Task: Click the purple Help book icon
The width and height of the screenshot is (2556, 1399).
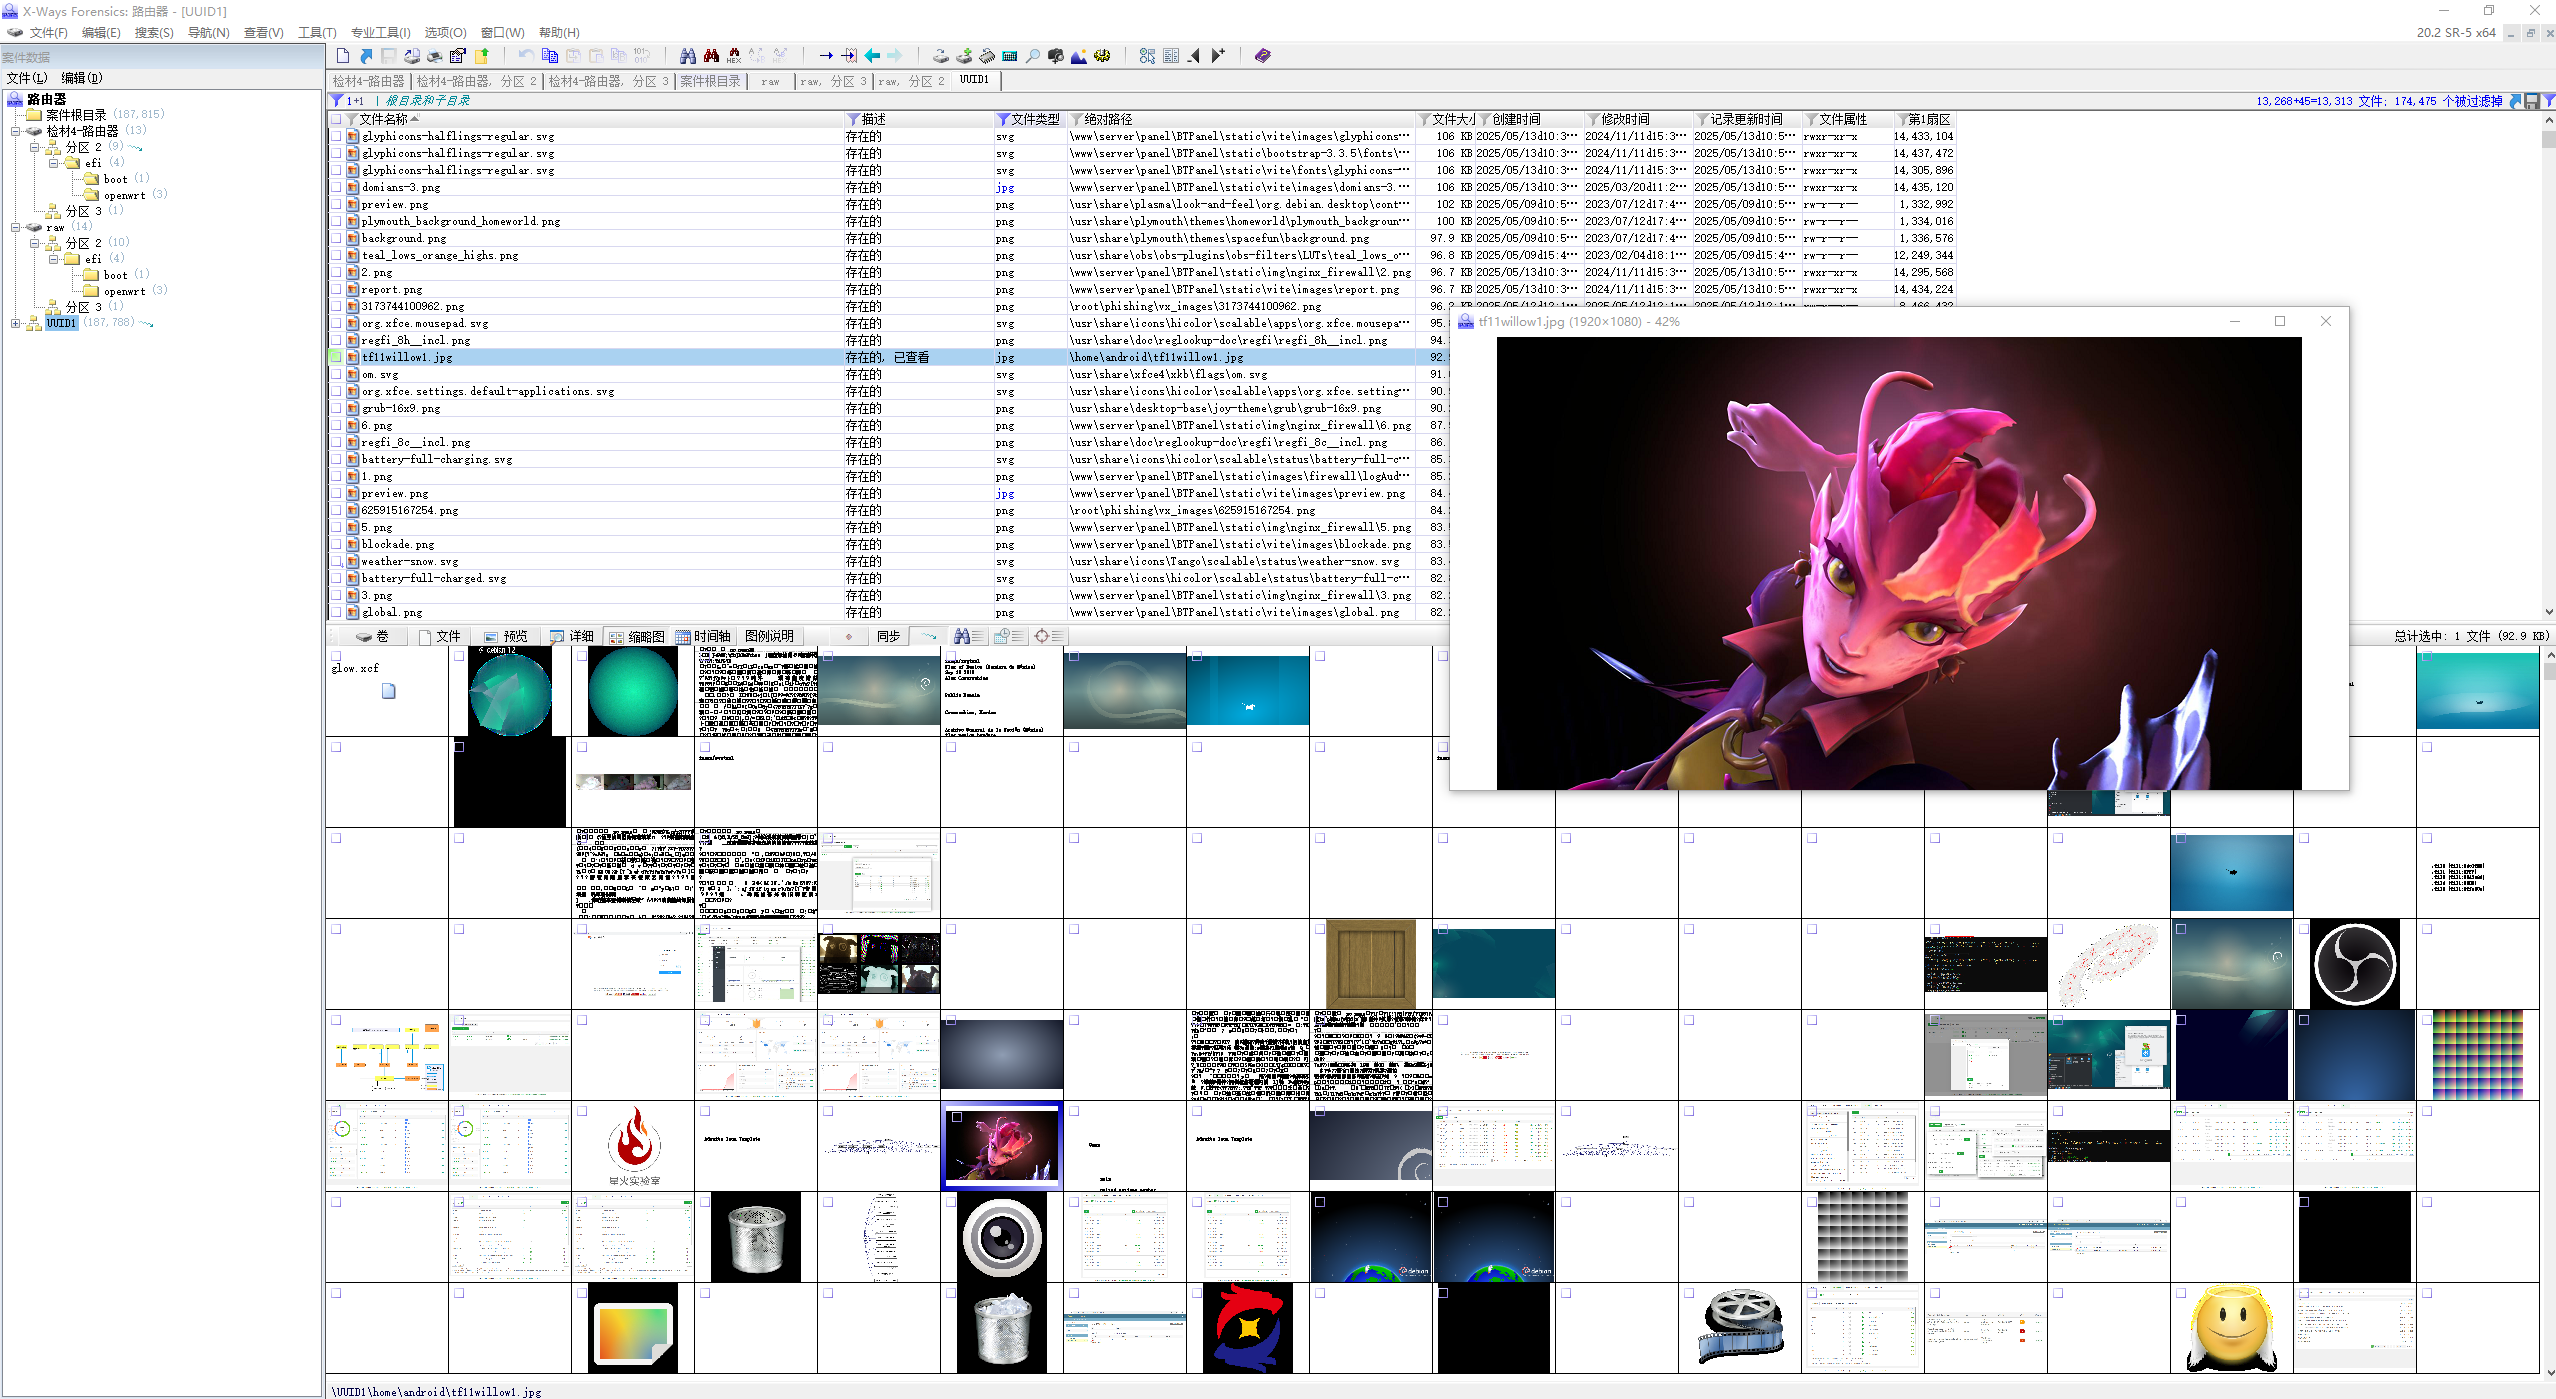Action: [x=1262, y=56]
